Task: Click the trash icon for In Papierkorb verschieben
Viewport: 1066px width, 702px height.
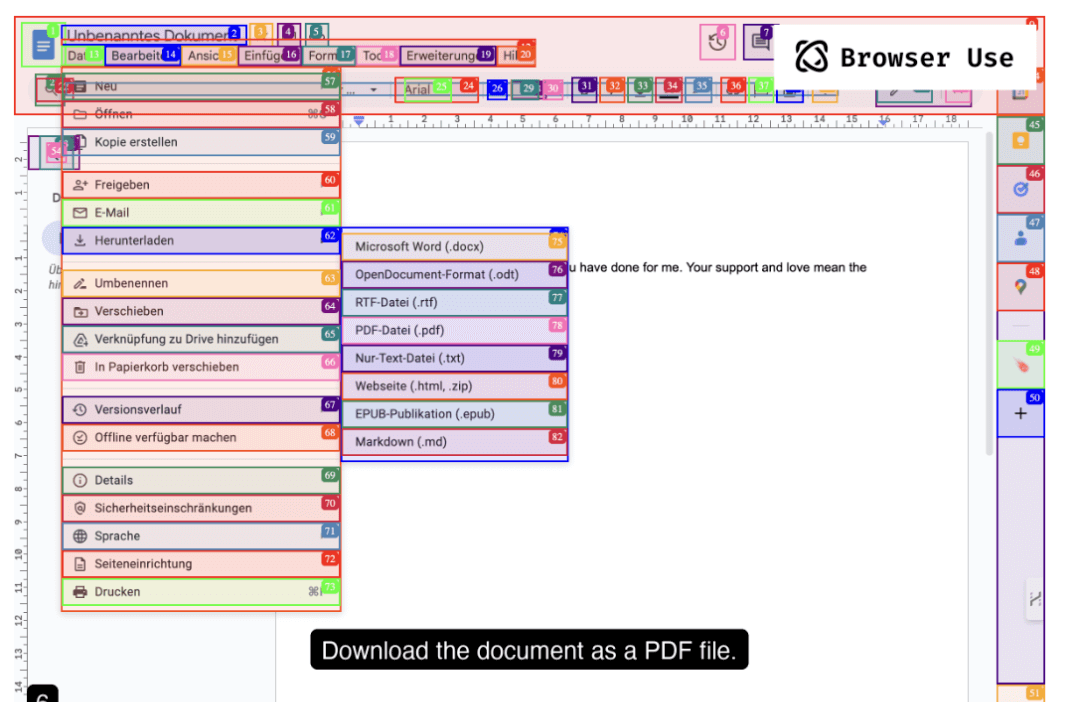Action: point(80,367)
